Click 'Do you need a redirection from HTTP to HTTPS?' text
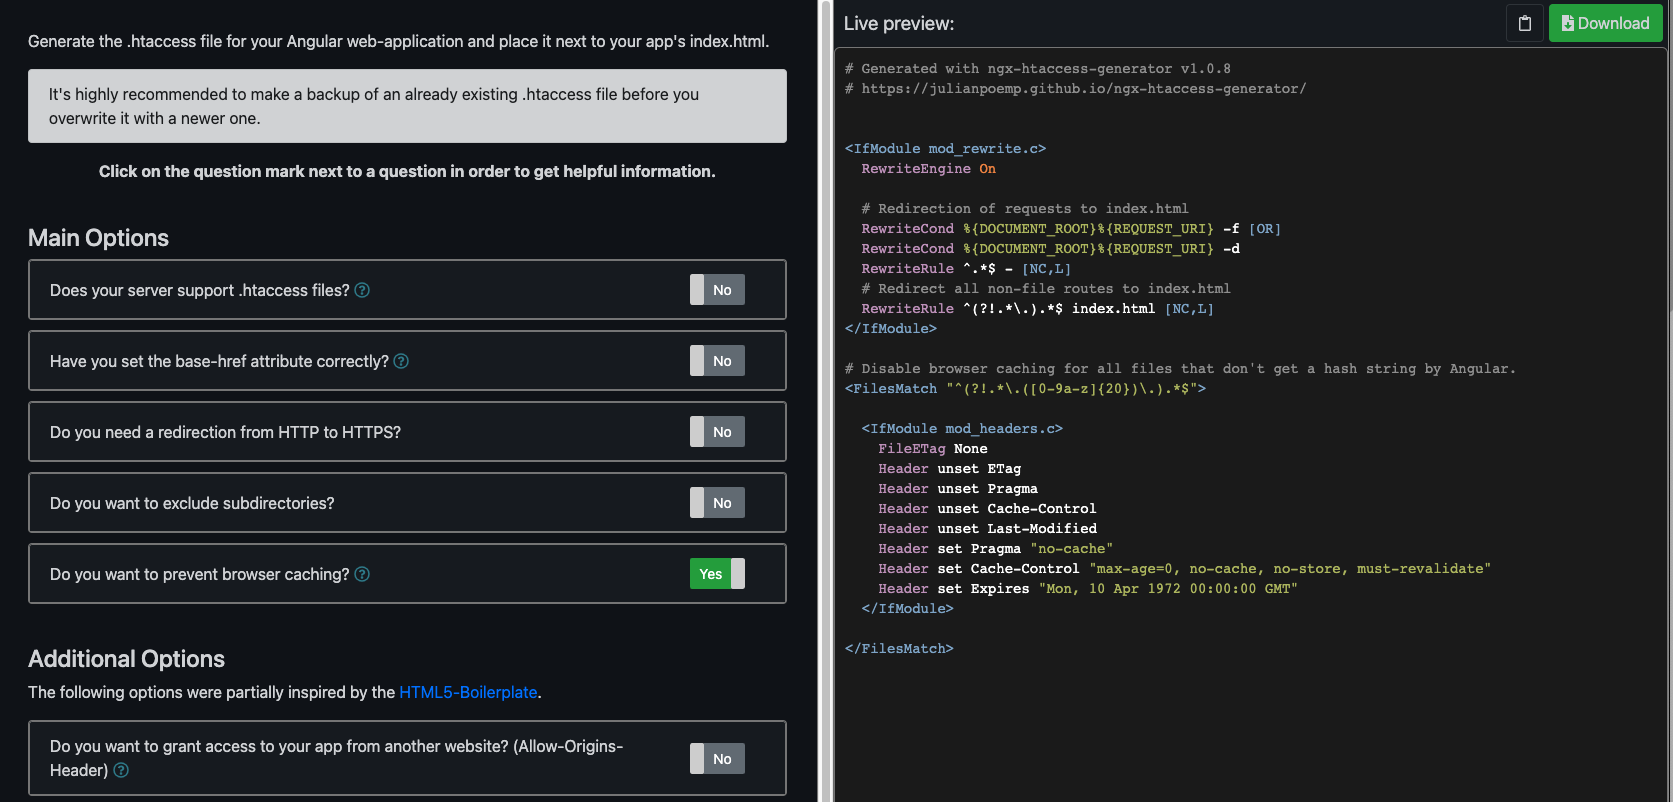Viewport: 1673px width, 802px height. tap(225, 432)
